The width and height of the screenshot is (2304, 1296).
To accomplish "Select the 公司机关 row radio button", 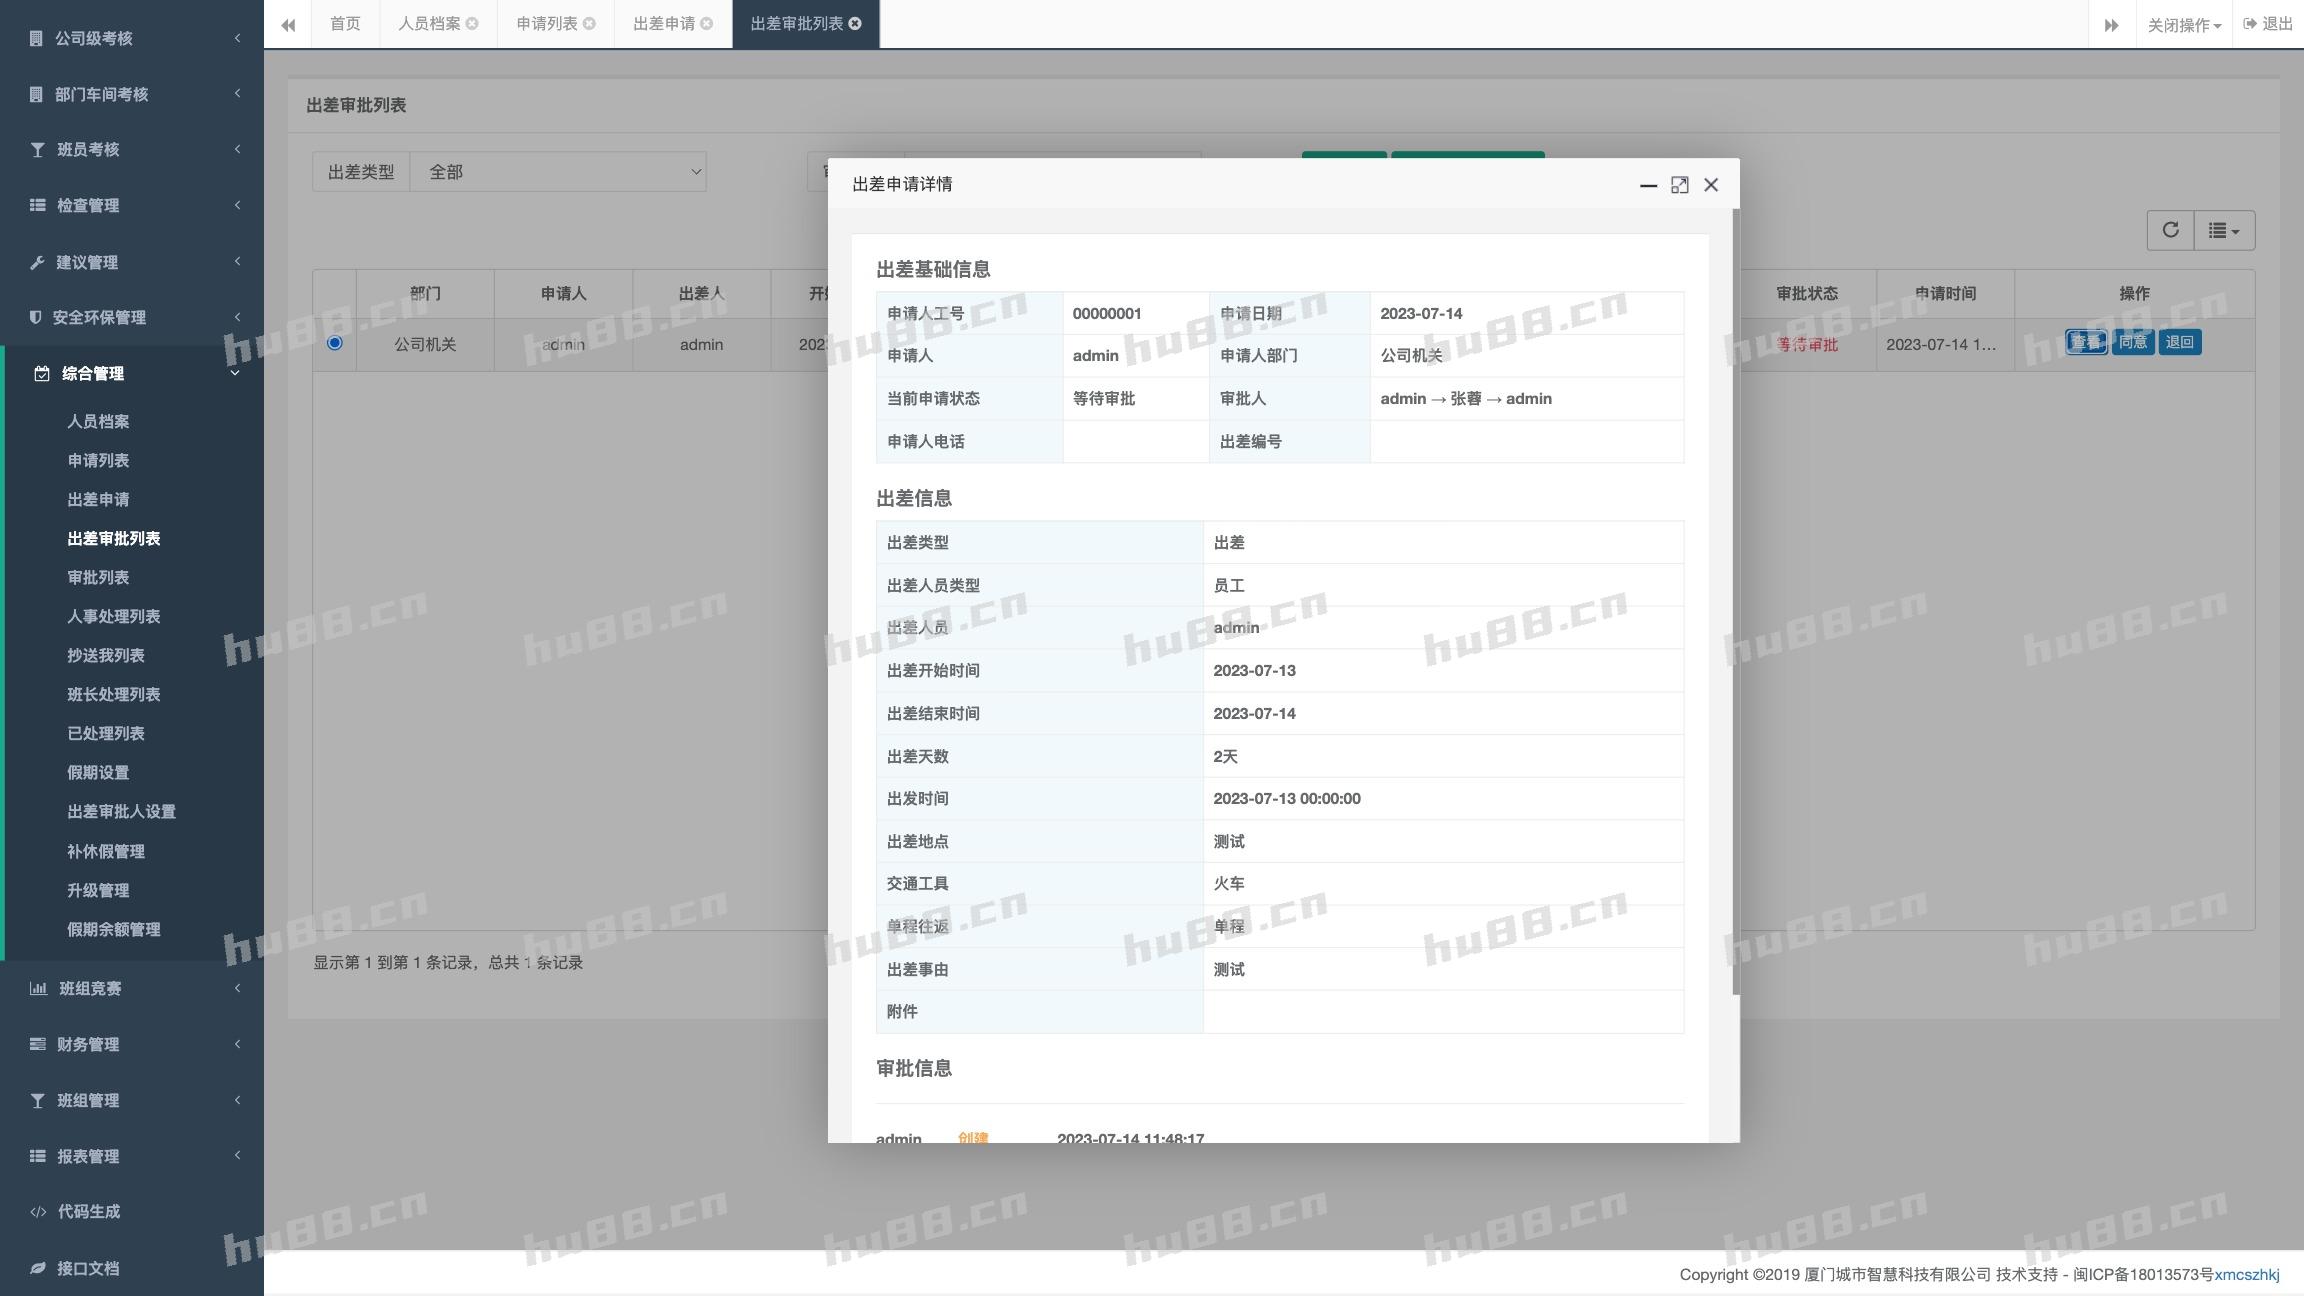I will coord(335,343).
